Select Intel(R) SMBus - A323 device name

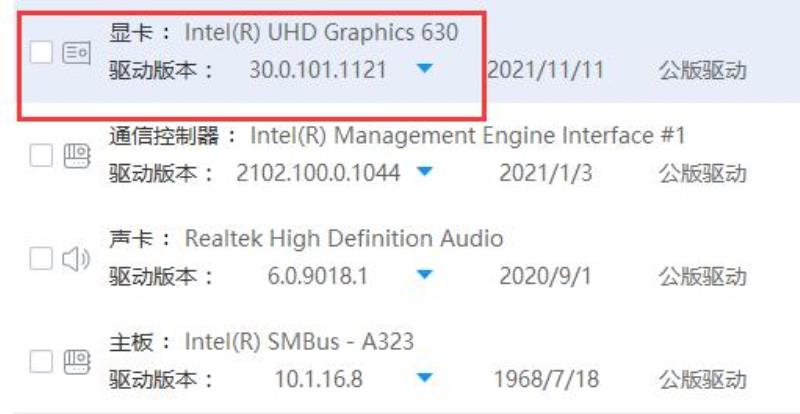point(299,342)
